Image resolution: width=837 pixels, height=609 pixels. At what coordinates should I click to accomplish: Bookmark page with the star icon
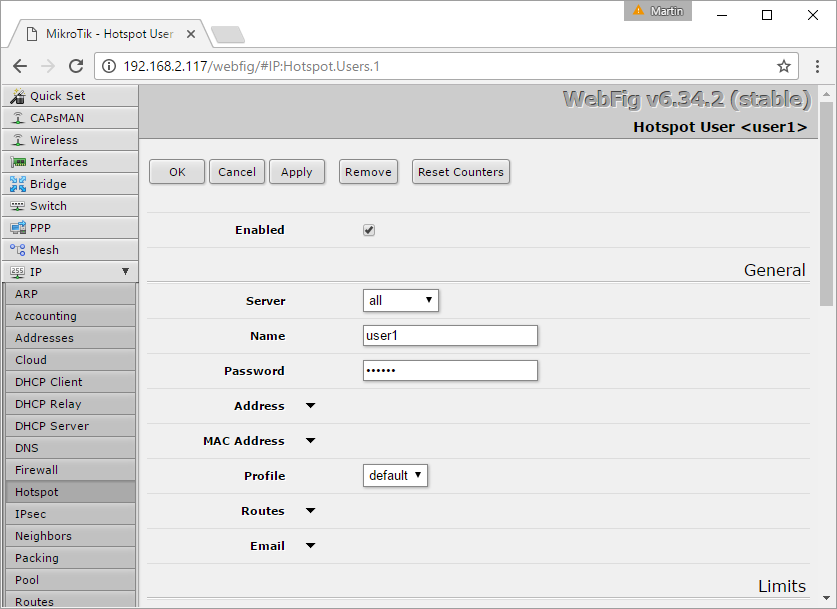click(784, 66)
